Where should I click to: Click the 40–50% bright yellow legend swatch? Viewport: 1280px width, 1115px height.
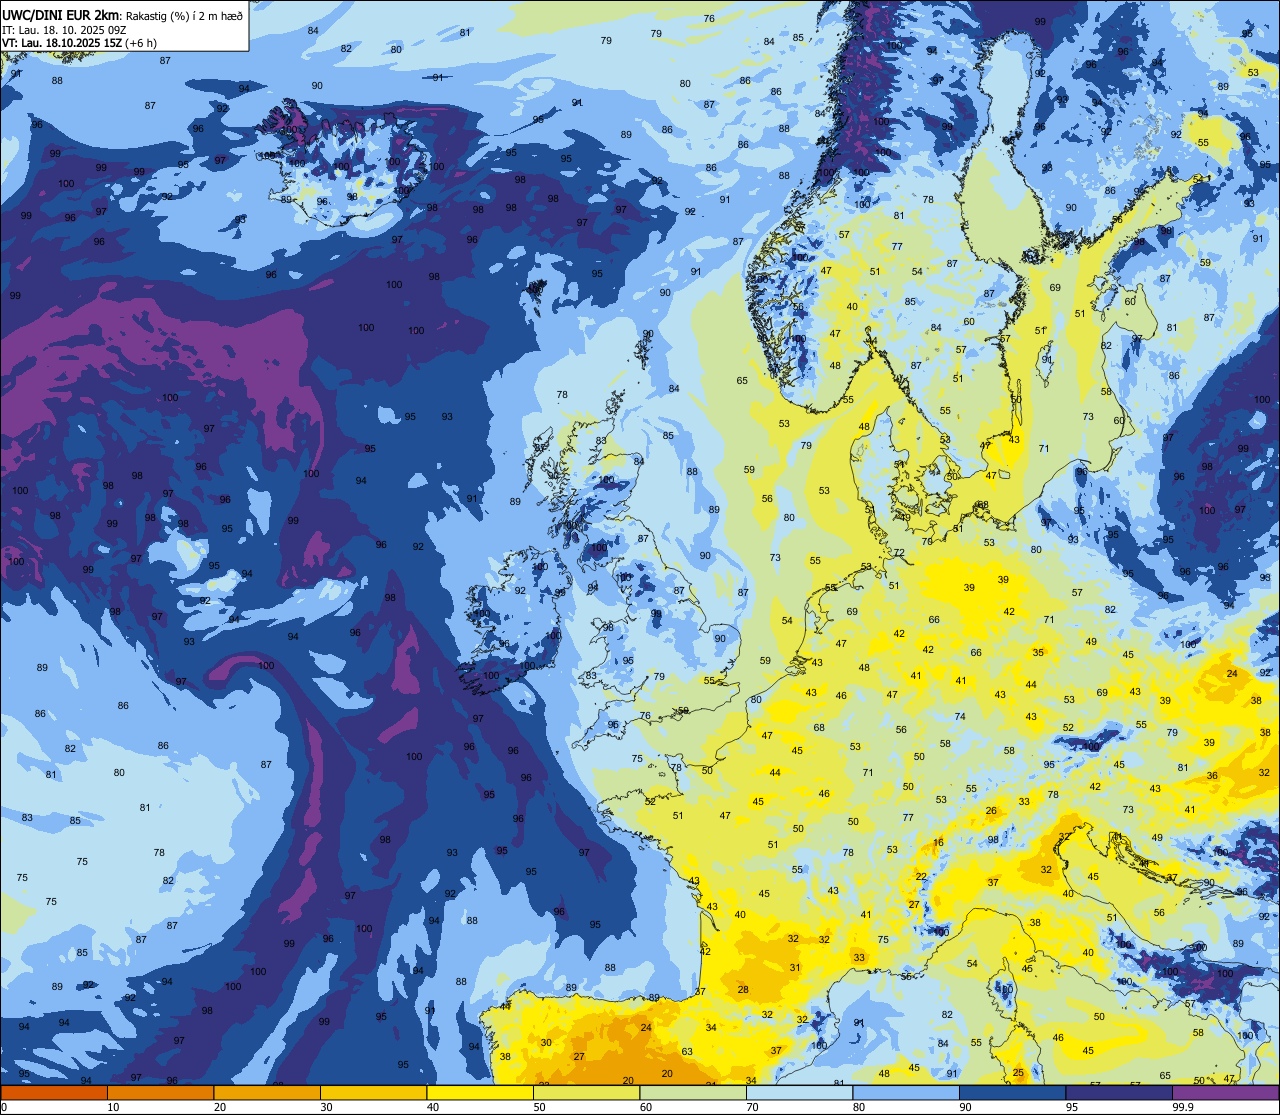pyautogui.click(x=480, y=1092)
